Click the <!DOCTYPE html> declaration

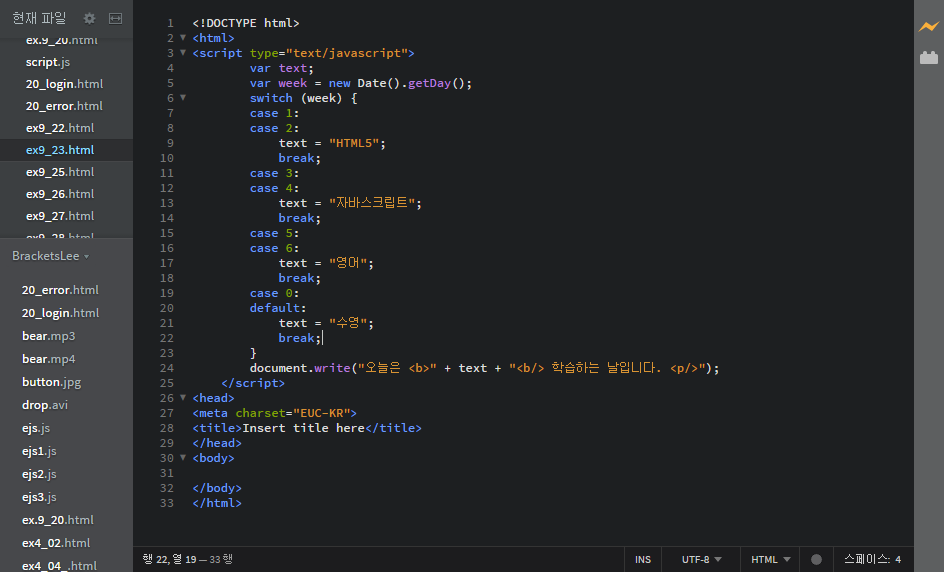[246, 23]
